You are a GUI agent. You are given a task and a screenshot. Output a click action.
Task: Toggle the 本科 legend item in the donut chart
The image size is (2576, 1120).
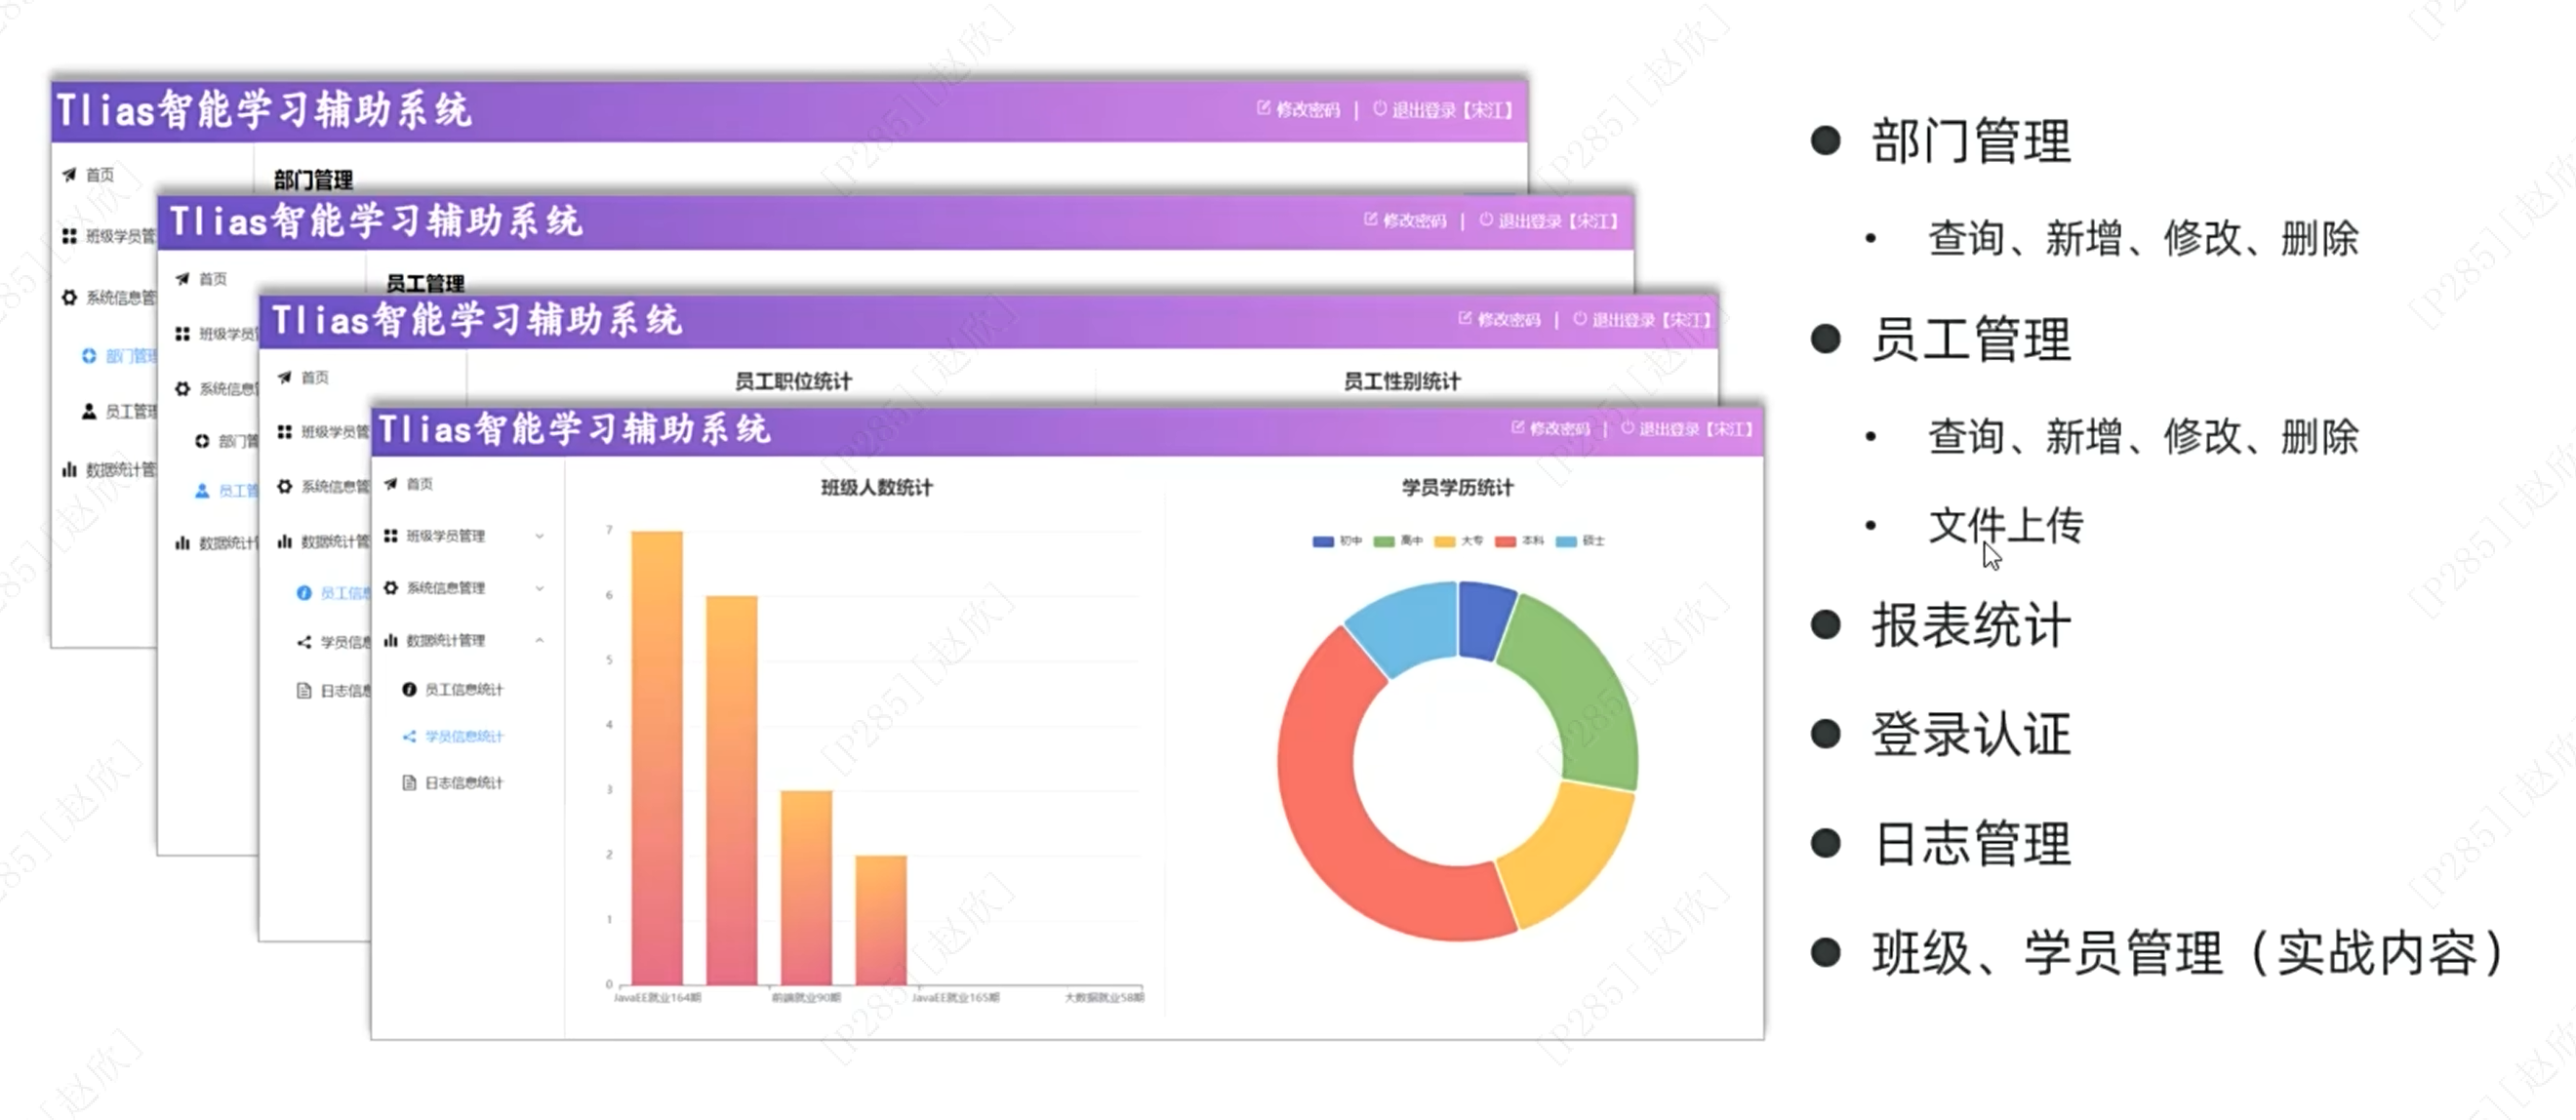(1519, 541)
